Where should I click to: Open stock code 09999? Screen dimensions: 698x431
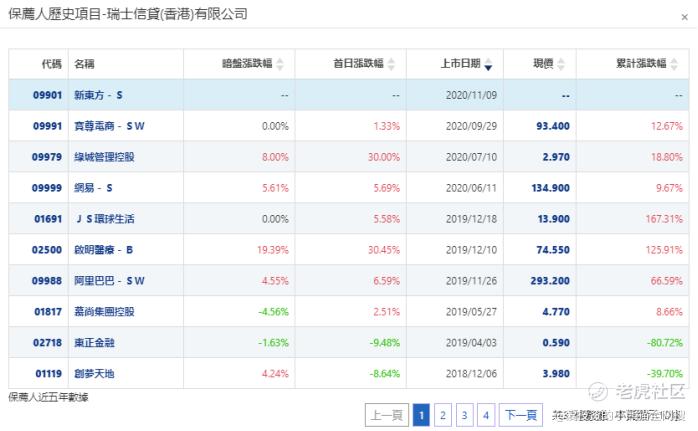coord(47,188)
